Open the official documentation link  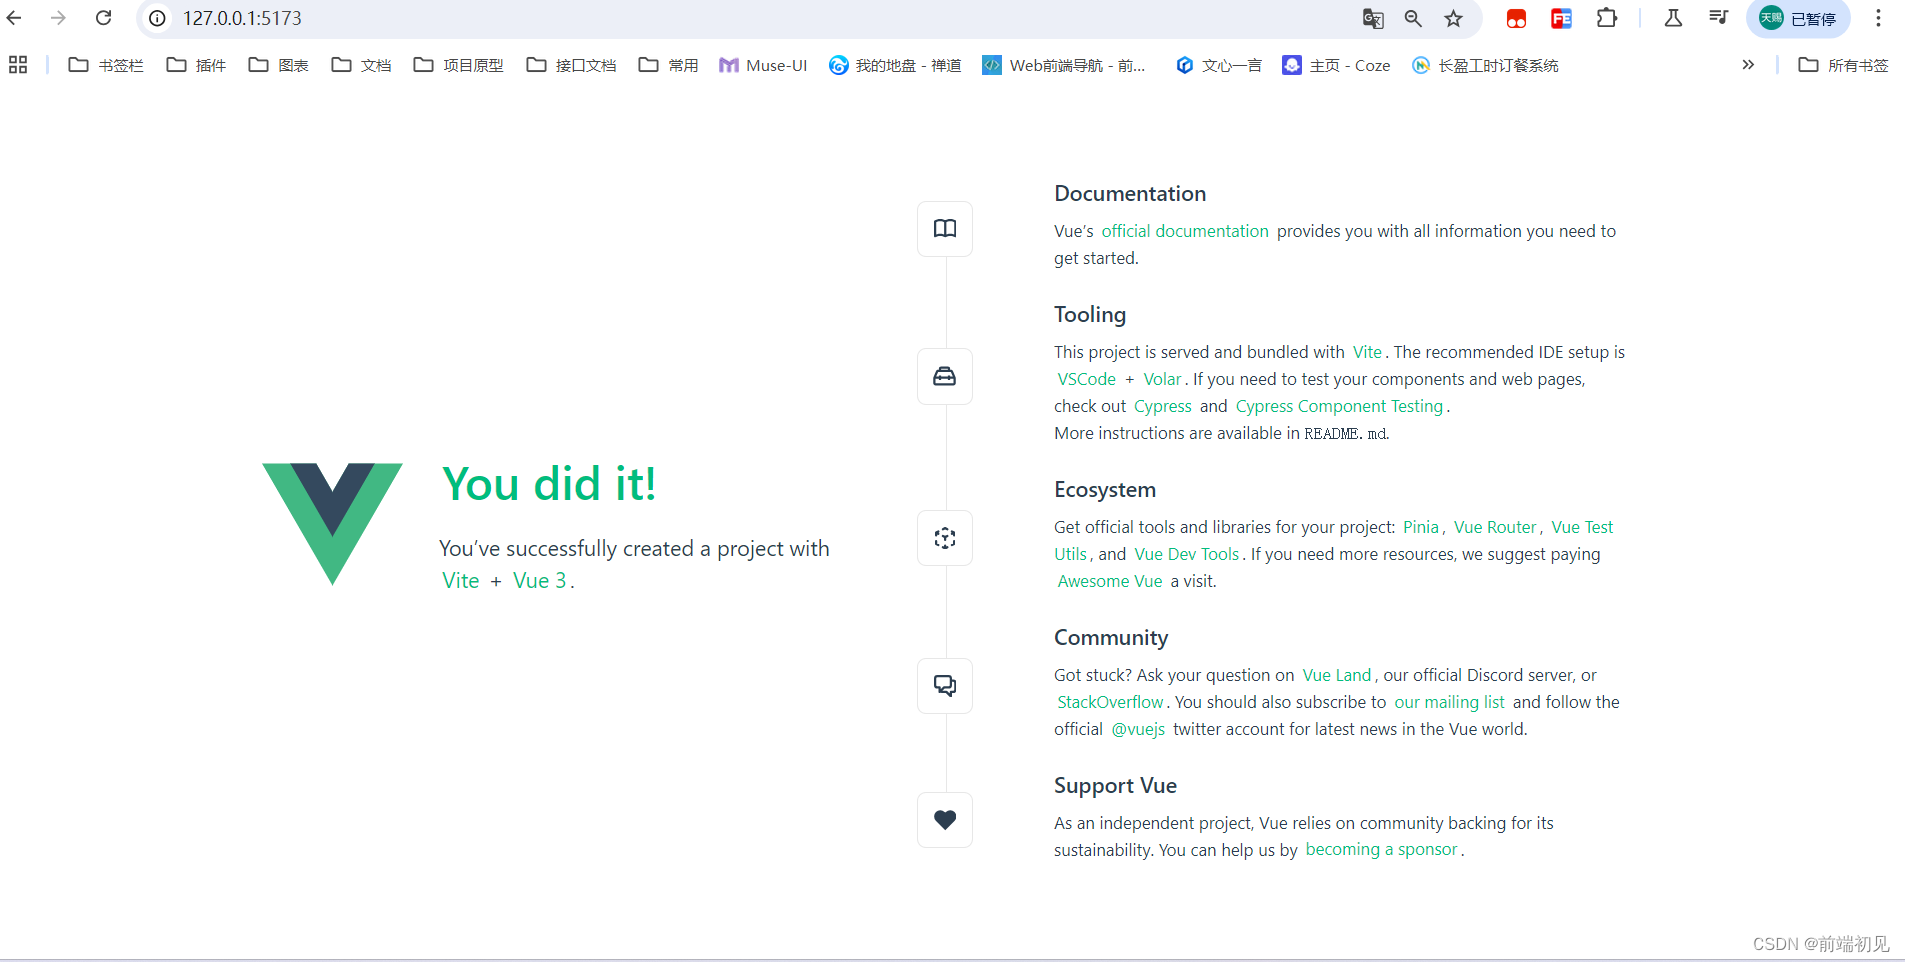tap(1185, 231)
